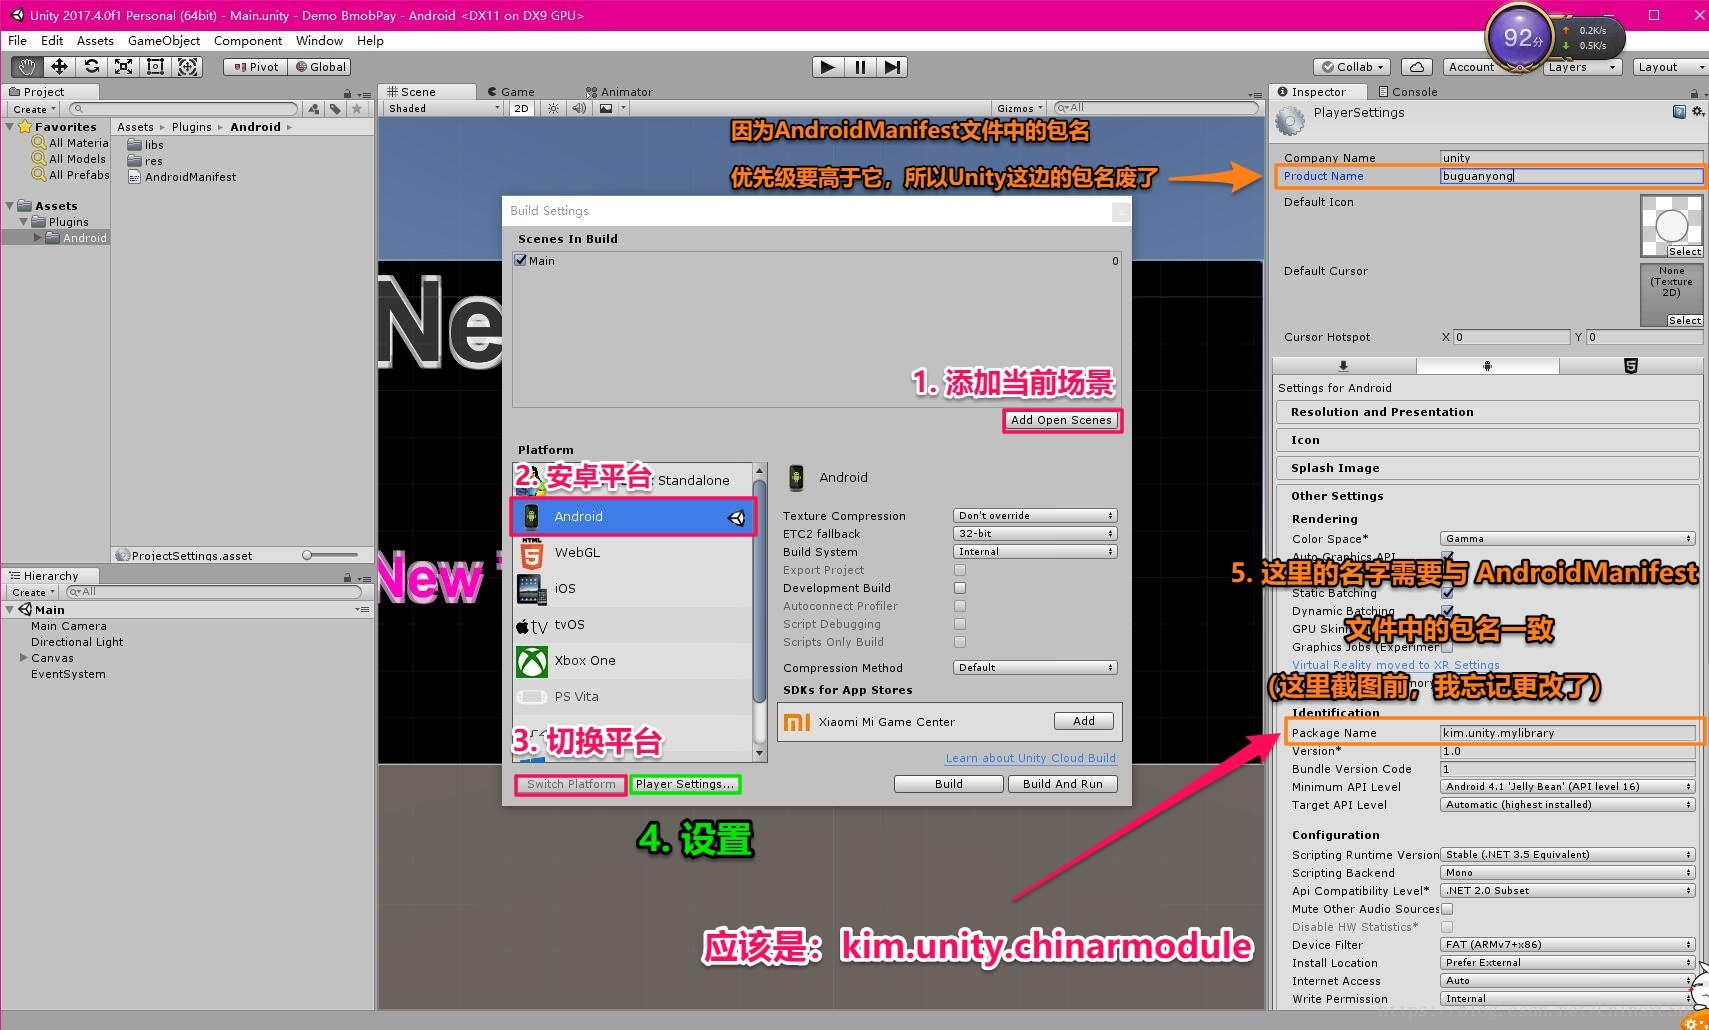The height and width of the screenshot is (1030, 1709).
Task: Toggle scene lighting sun icon
Action: pos(552,108)
